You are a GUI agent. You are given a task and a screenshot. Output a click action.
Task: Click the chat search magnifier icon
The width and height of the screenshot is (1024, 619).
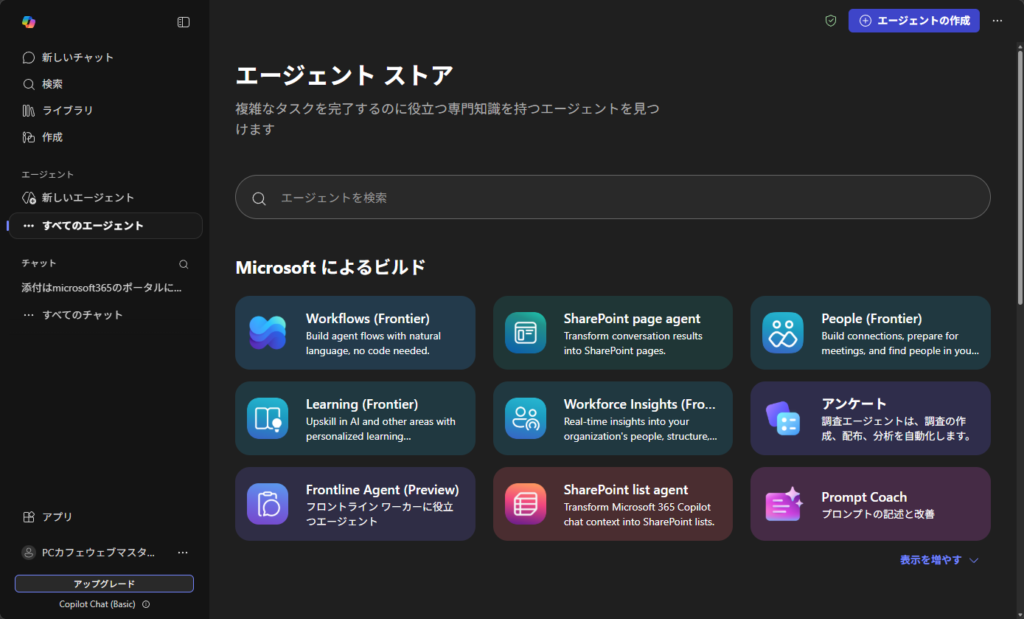click(183, 265)
